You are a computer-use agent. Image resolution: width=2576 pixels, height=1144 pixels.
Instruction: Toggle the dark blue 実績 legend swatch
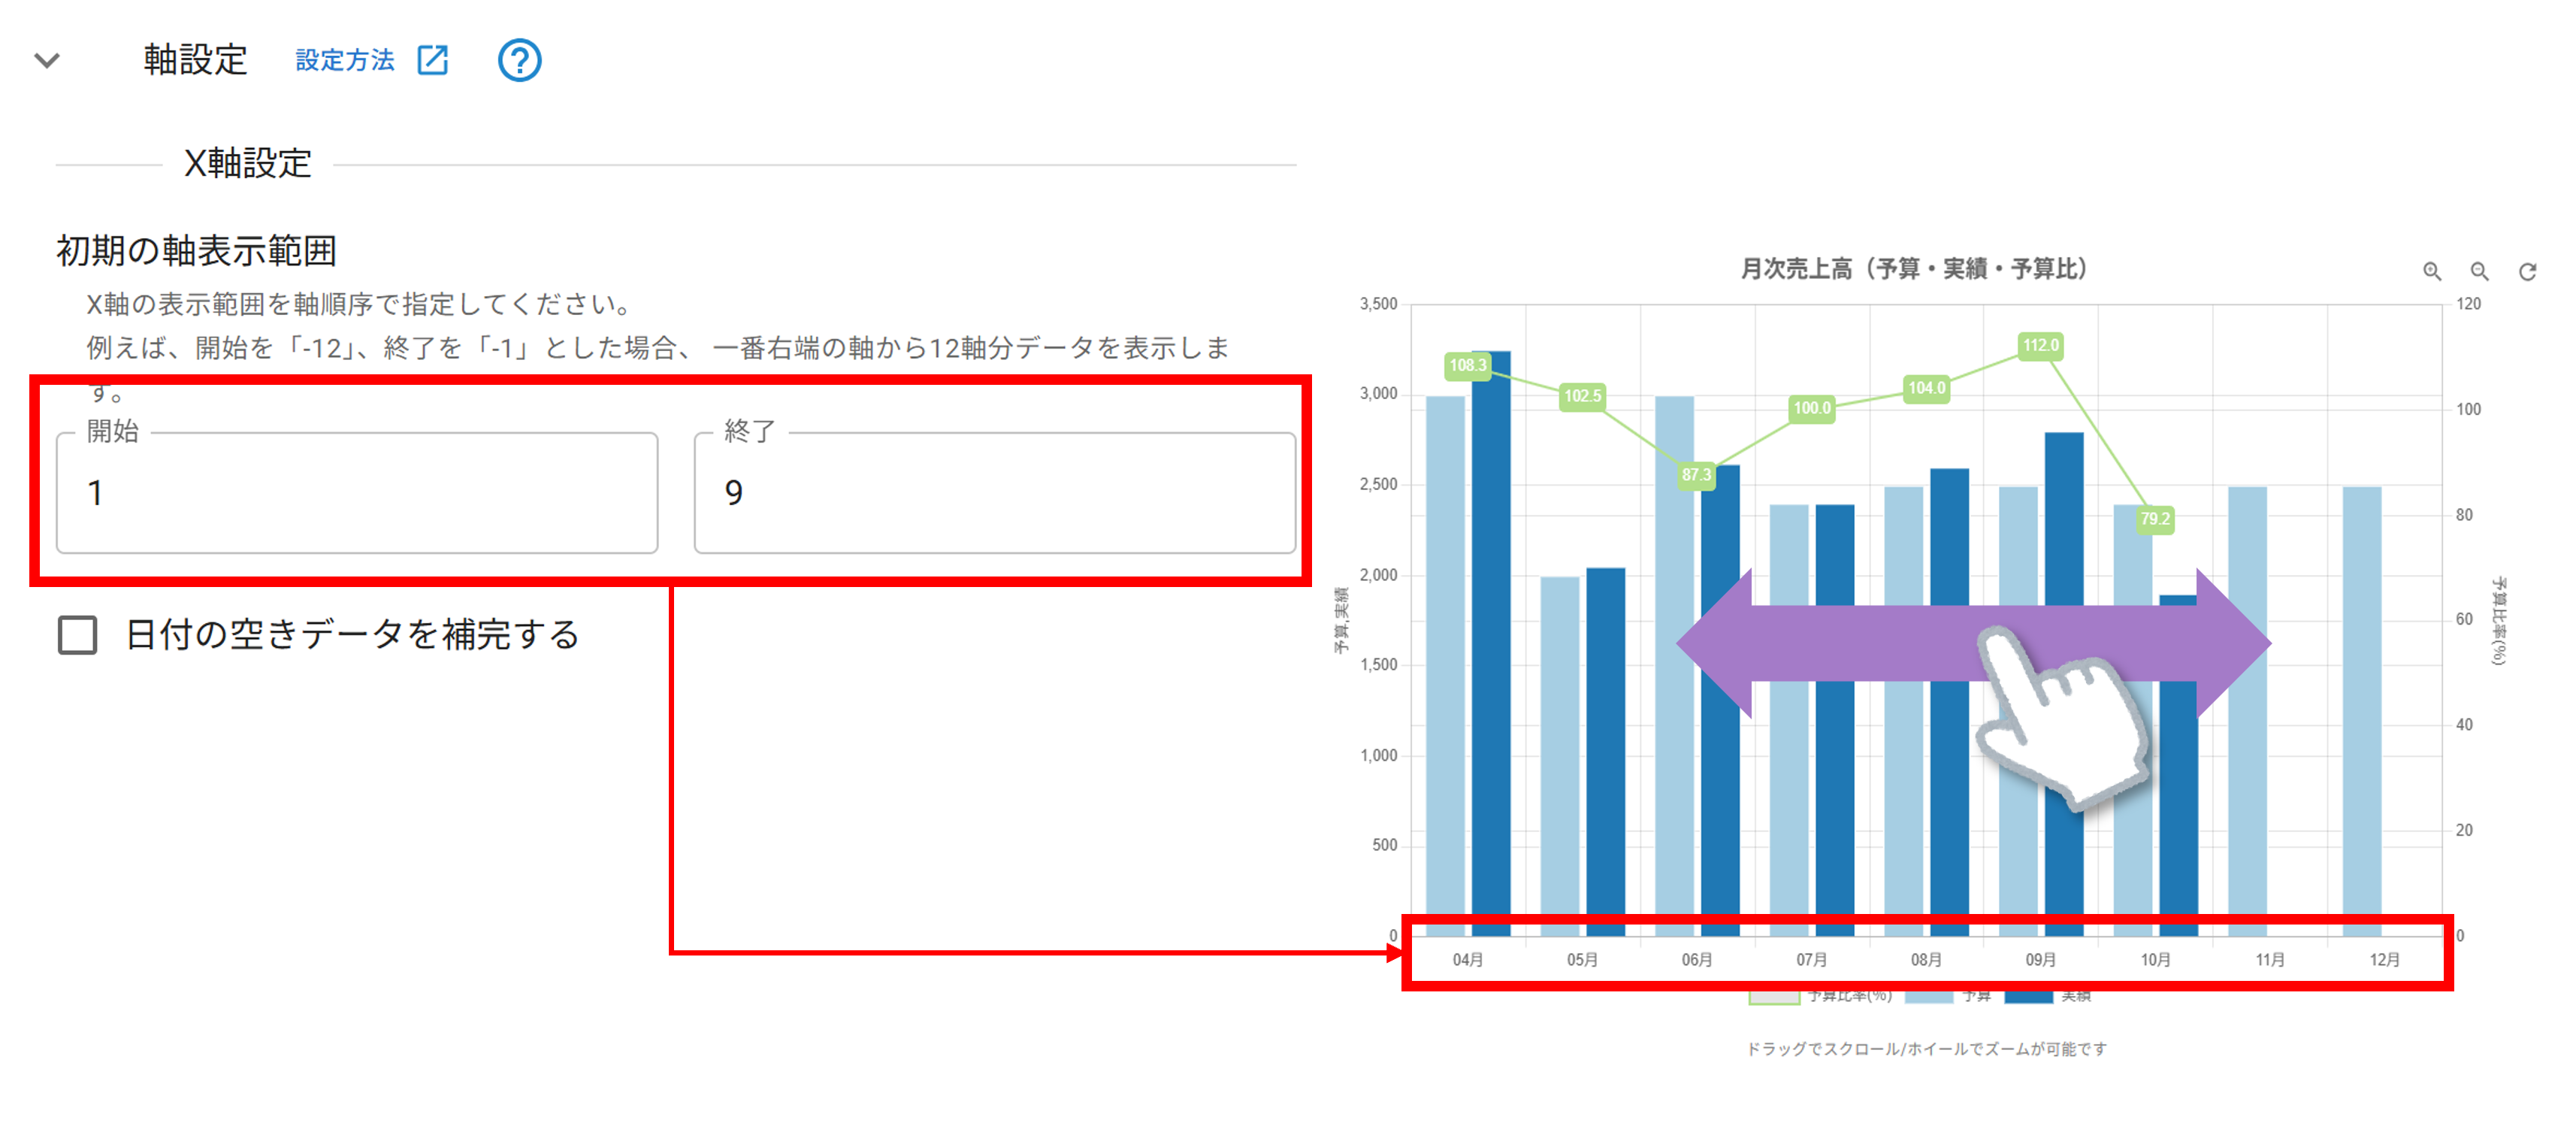click(2028, 997)
